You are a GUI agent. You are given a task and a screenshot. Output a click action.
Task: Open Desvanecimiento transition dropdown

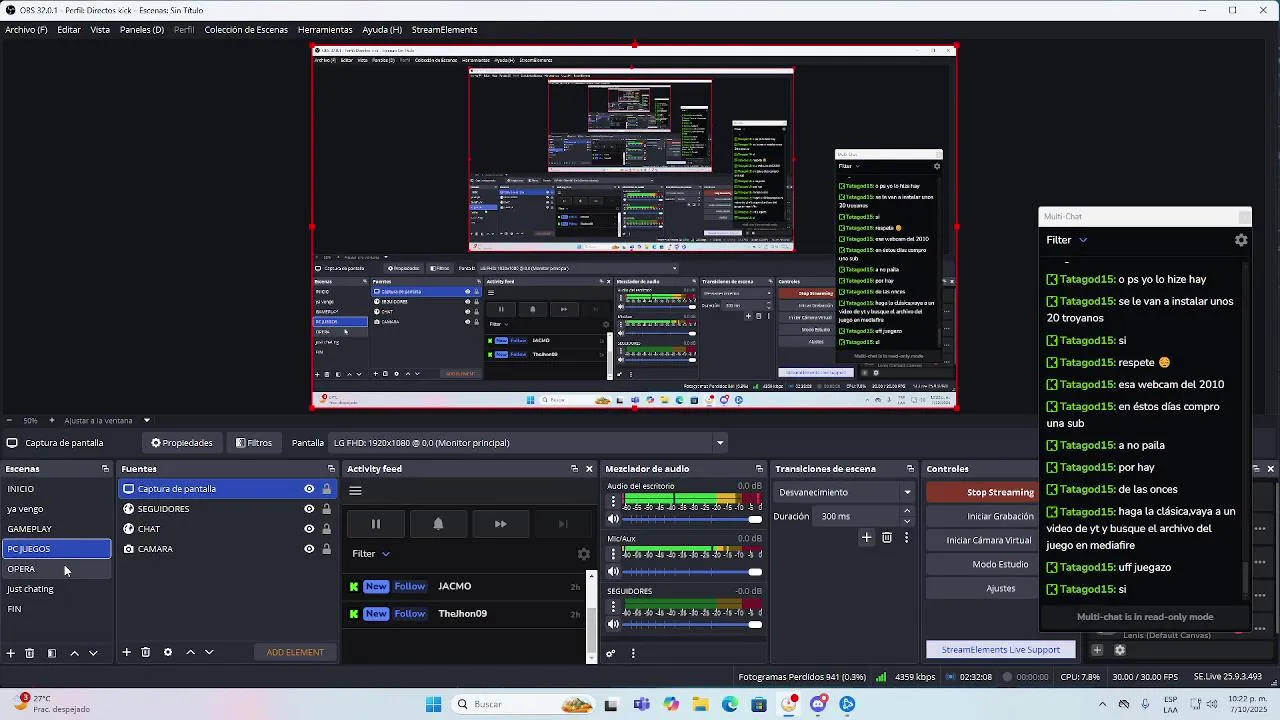pyautogui.click(x=845, y=492)
